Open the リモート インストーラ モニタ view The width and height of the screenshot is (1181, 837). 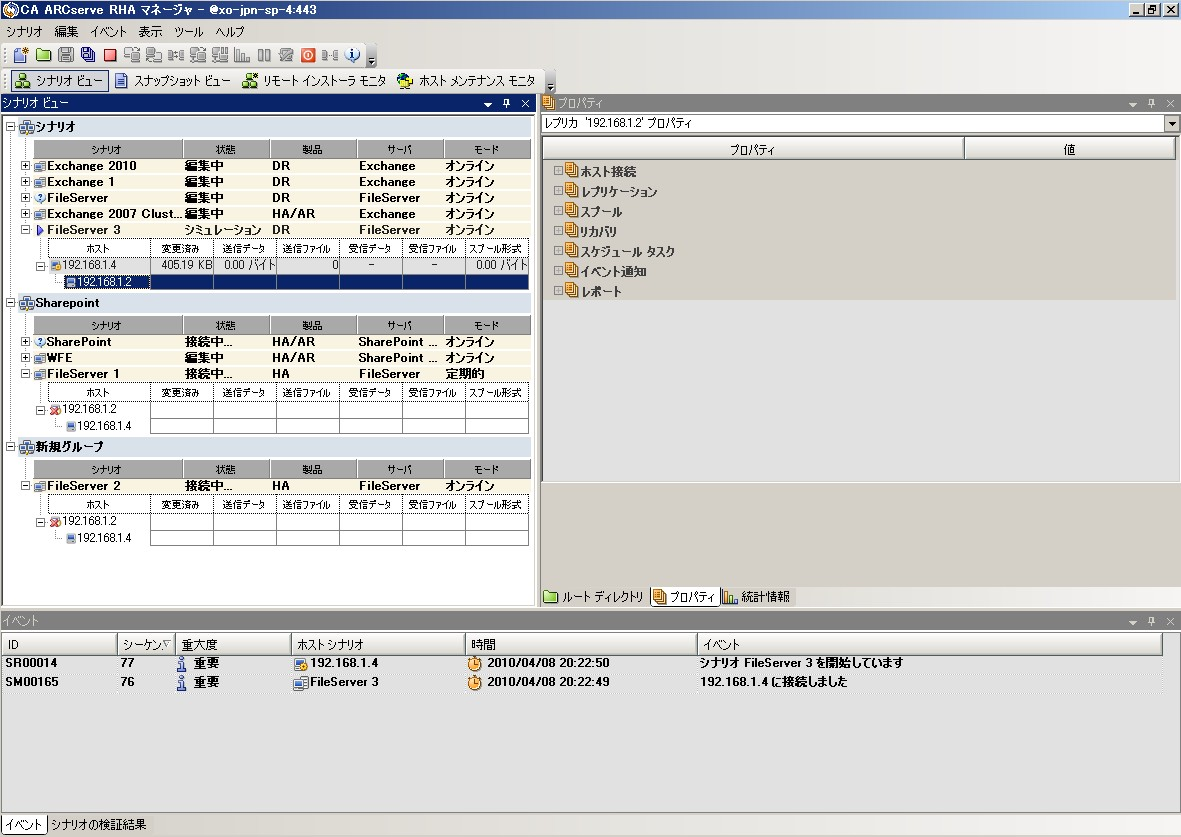pos(314,81)
